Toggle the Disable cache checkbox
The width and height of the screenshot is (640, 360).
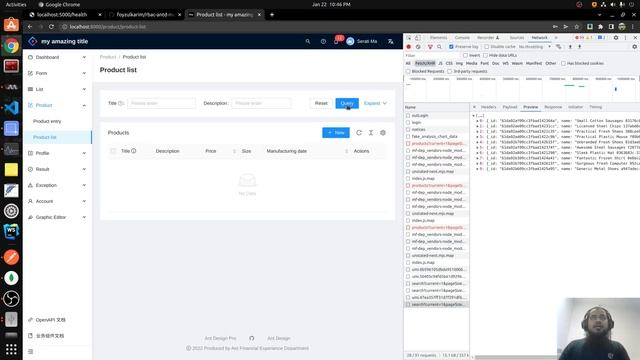click(x=487, y=47)
